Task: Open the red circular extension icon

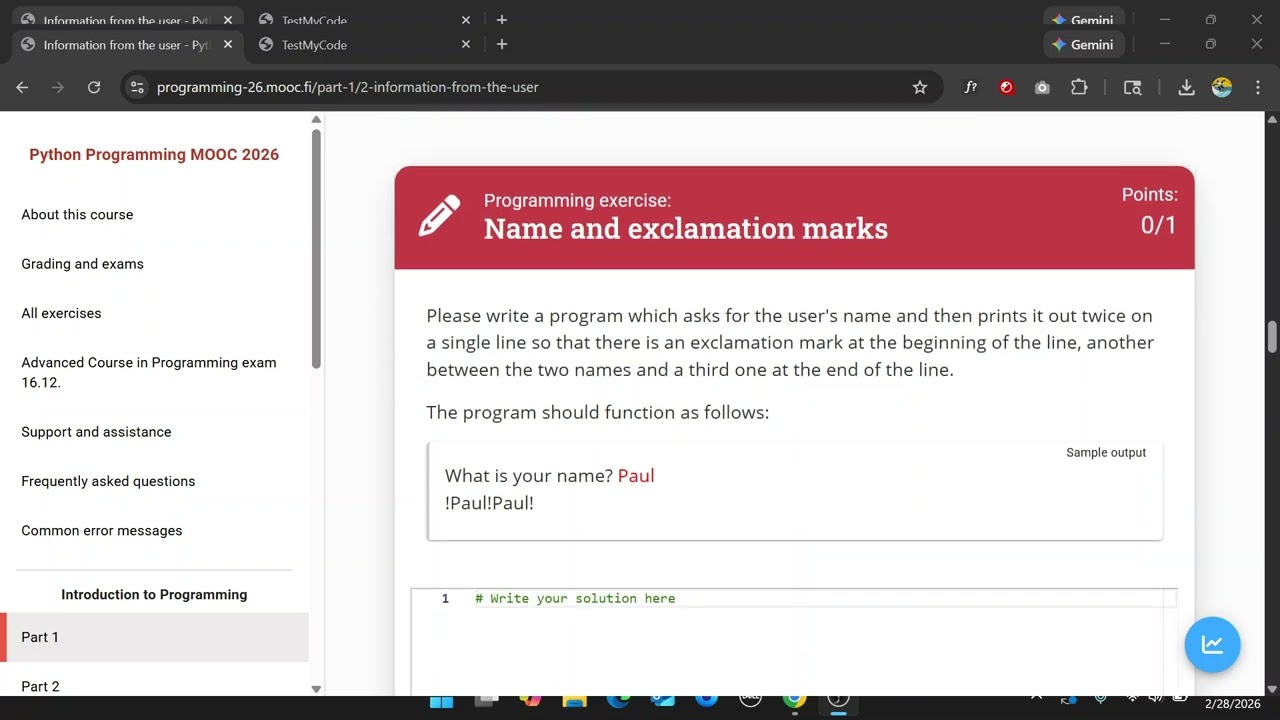Action: pos(1006,87)
